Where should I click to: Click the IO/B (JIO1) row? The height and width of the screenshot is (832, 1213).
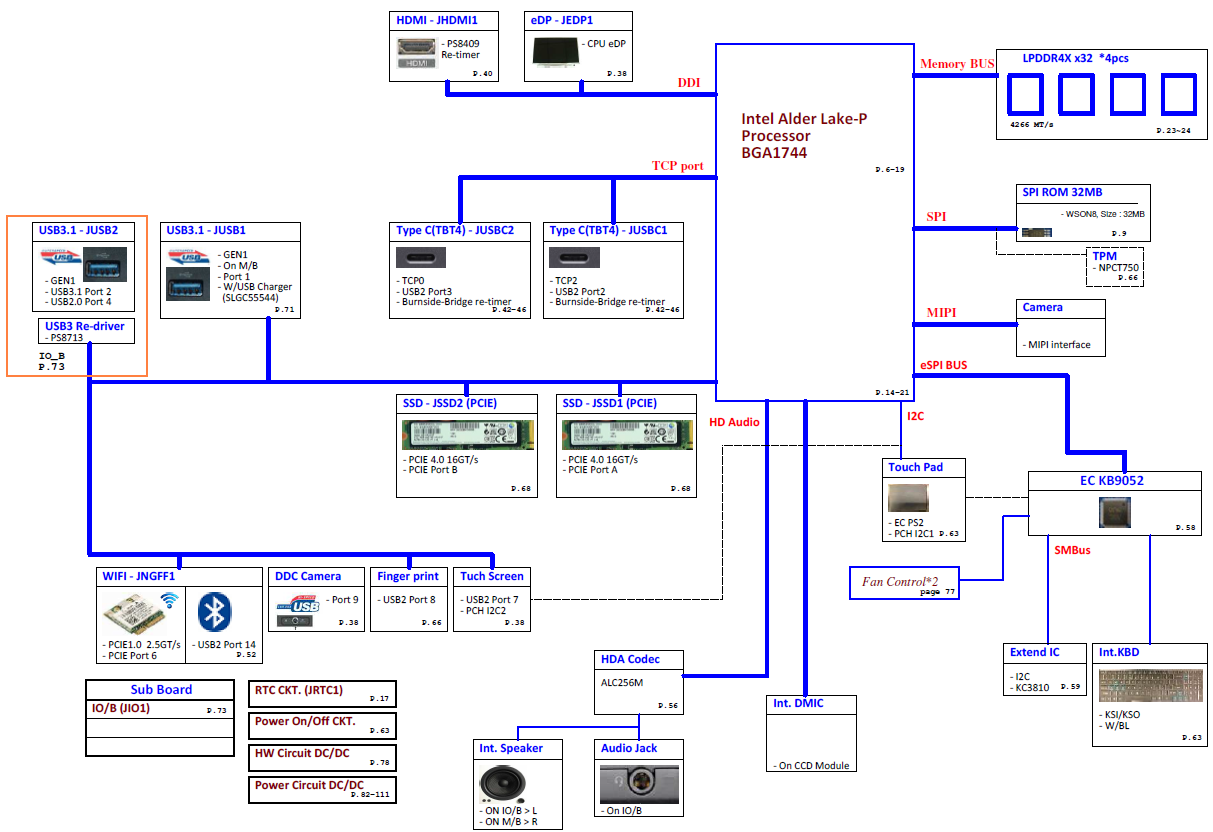(162, 709)
